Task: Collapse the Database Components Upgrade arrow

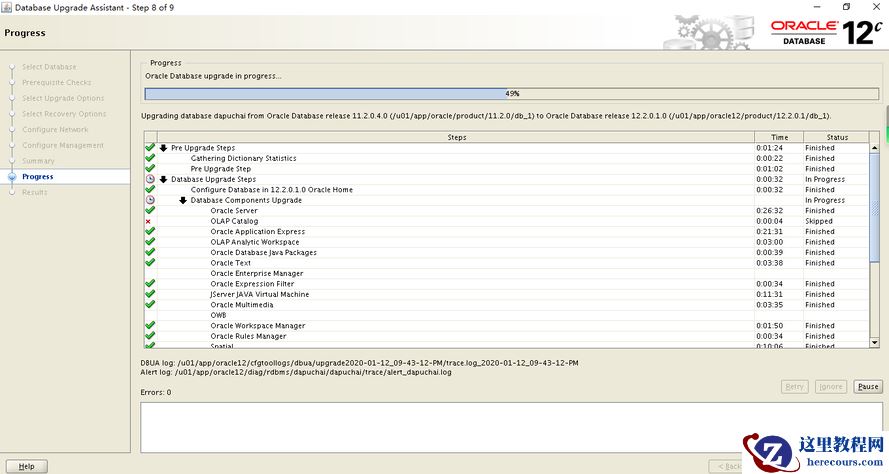Action: tap(183, 200)
